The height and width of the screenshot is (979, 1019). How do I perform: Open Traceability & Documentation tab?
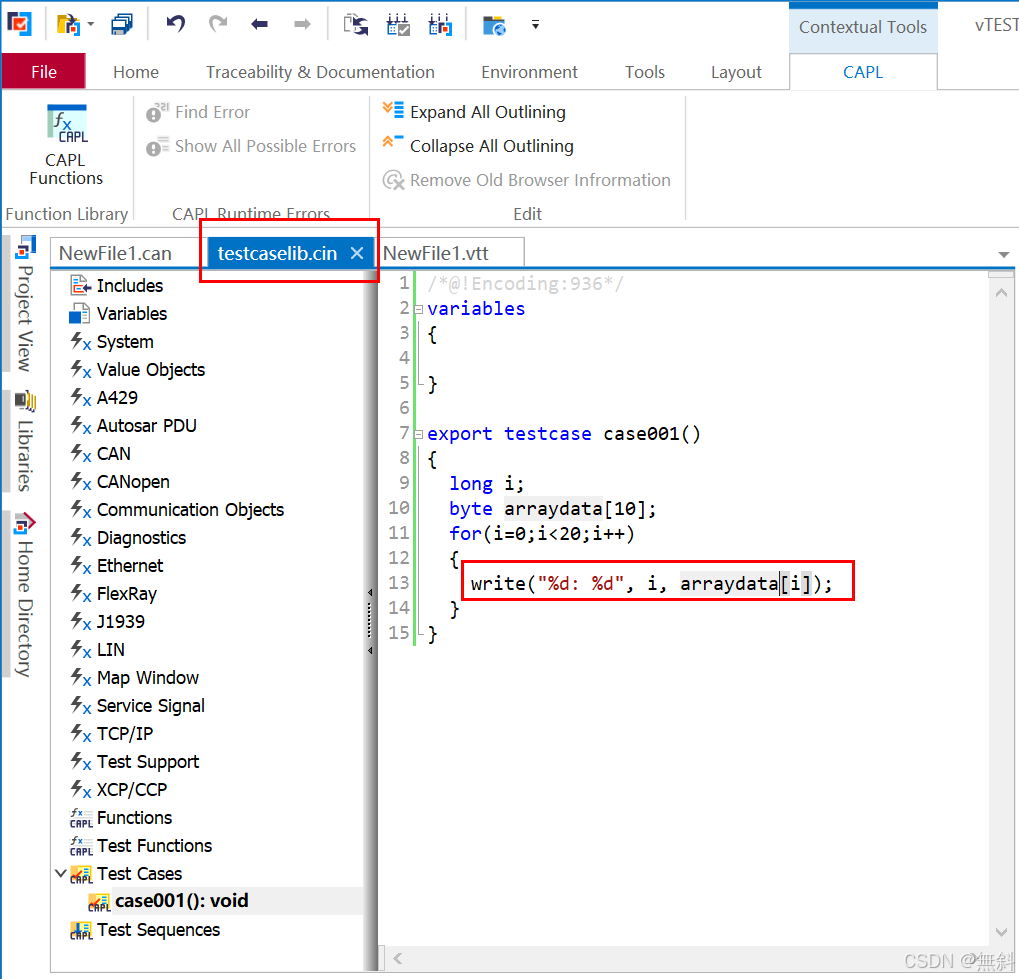pos(320,72)
